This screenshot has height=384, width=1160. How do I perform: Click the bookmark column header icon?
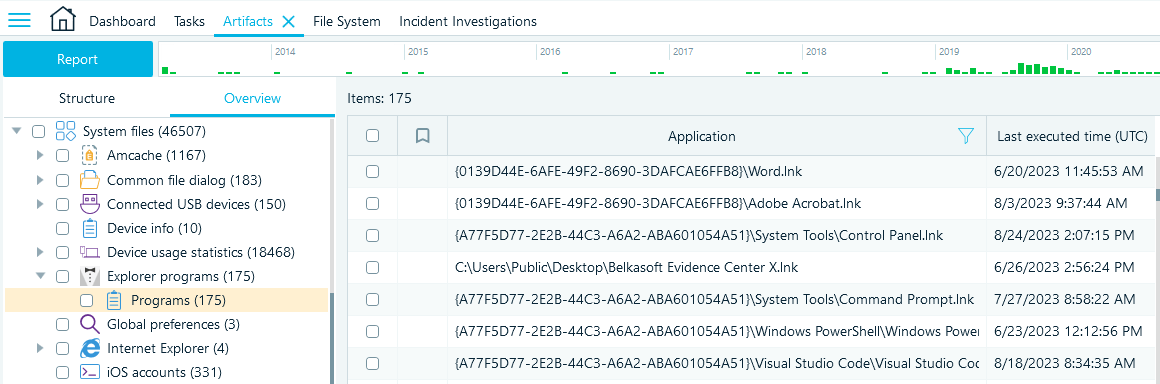click(x=422, y=135)
